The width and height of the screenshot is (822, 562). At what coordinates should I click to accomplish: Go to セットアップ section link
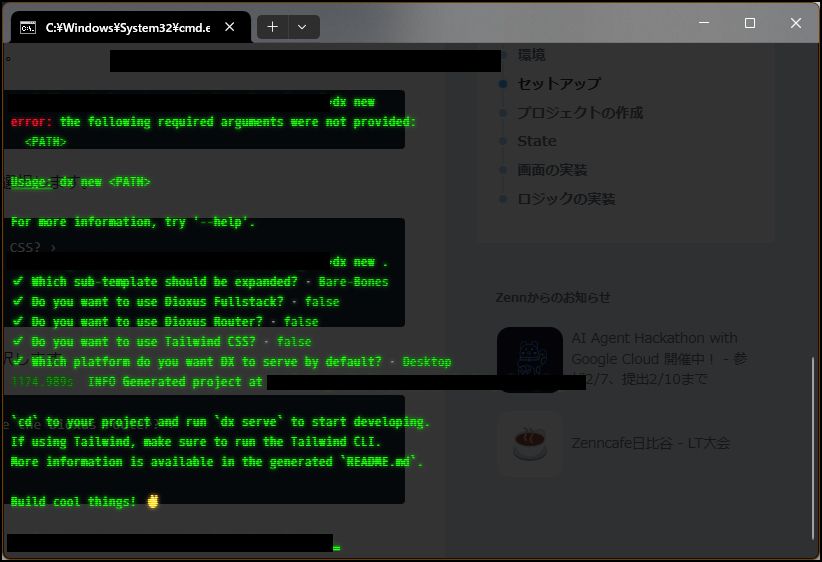559,84
